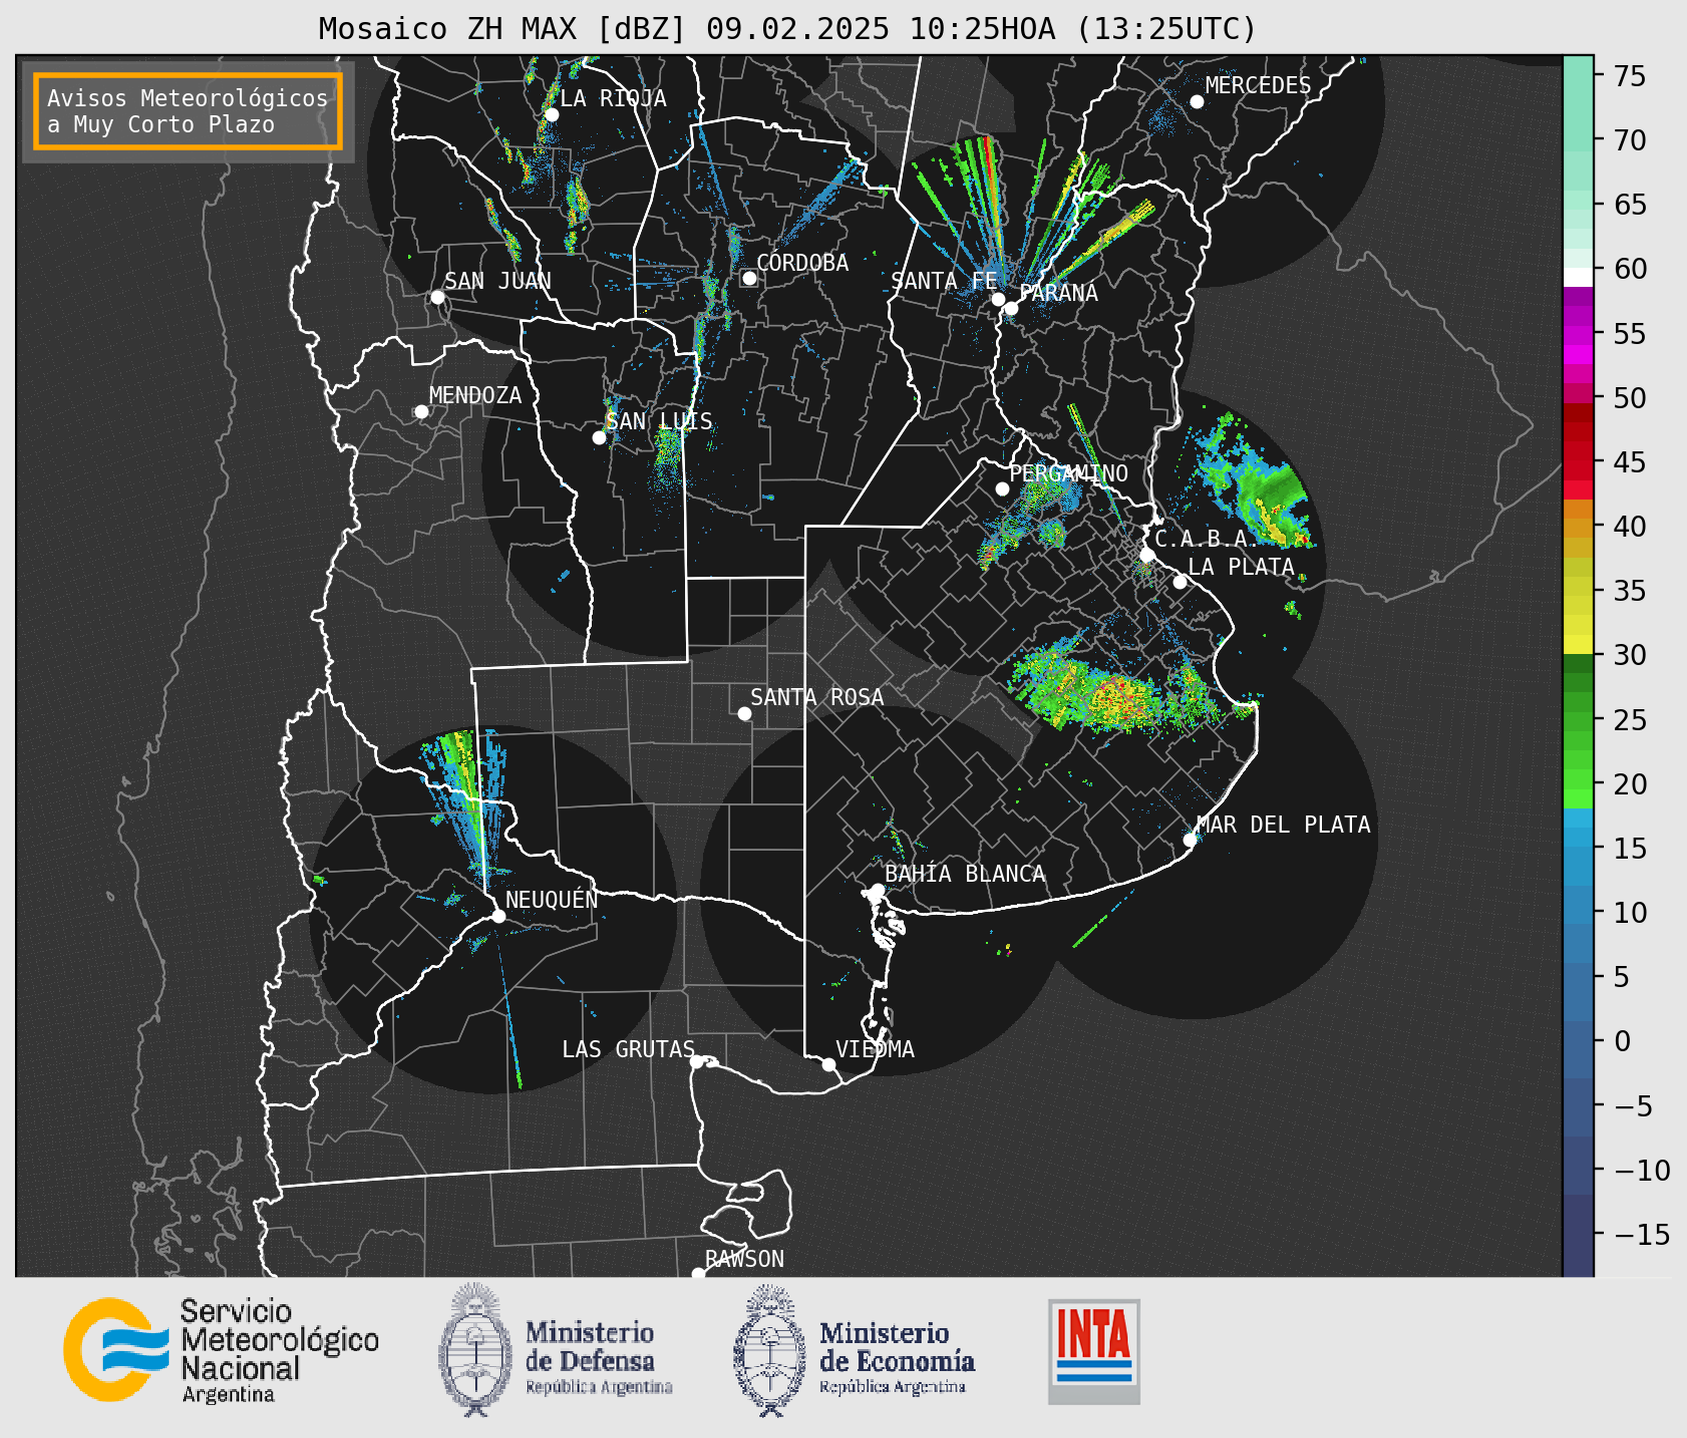The image size is (1687, 1438).
Task: Select the SAN LUIS city marker
Action: click(599, 438)
